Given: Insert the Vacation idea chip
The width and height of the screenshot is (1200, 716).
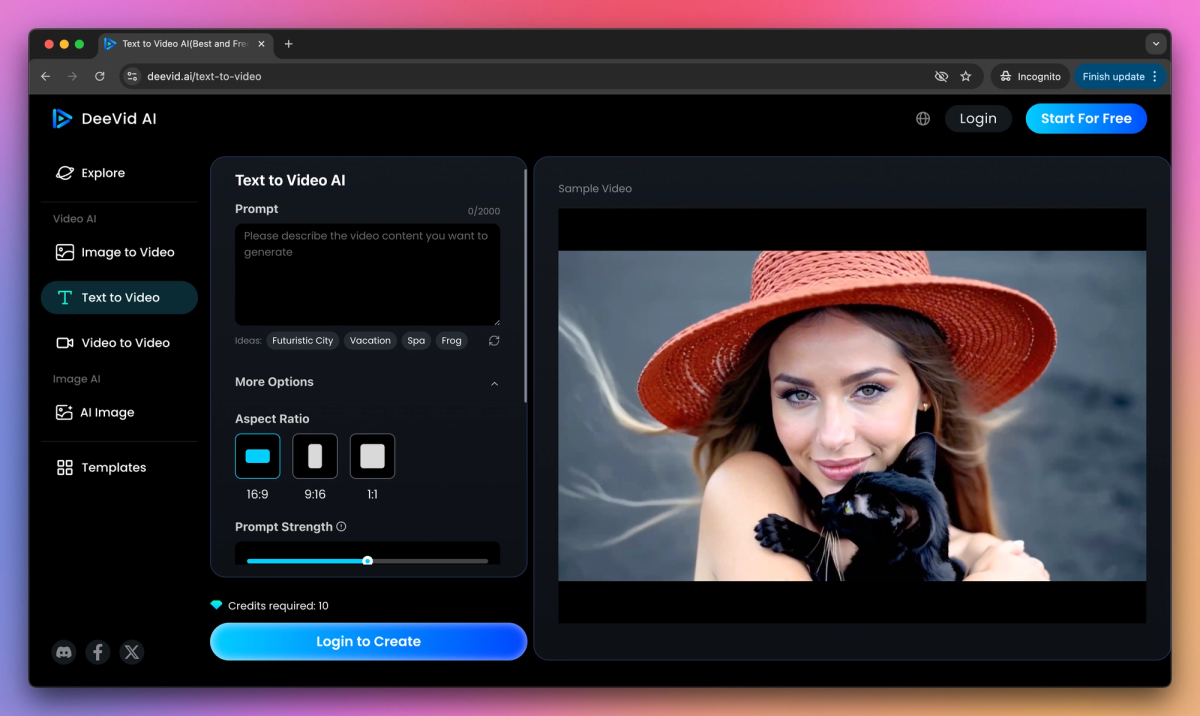Looking at the screenshot, I should tap(370, 341).
